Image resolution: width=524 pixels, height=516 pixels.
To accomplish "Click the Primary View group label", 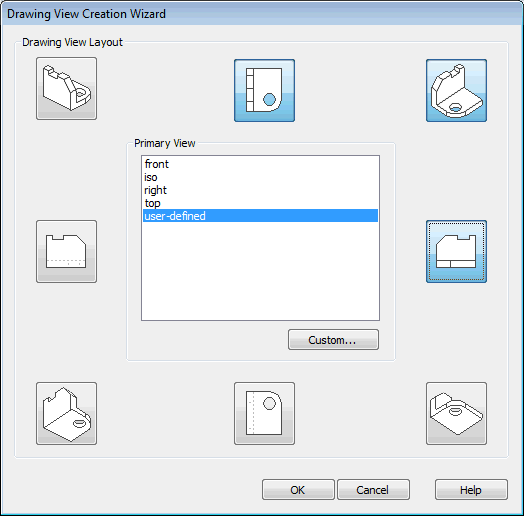I will point(165,143).
